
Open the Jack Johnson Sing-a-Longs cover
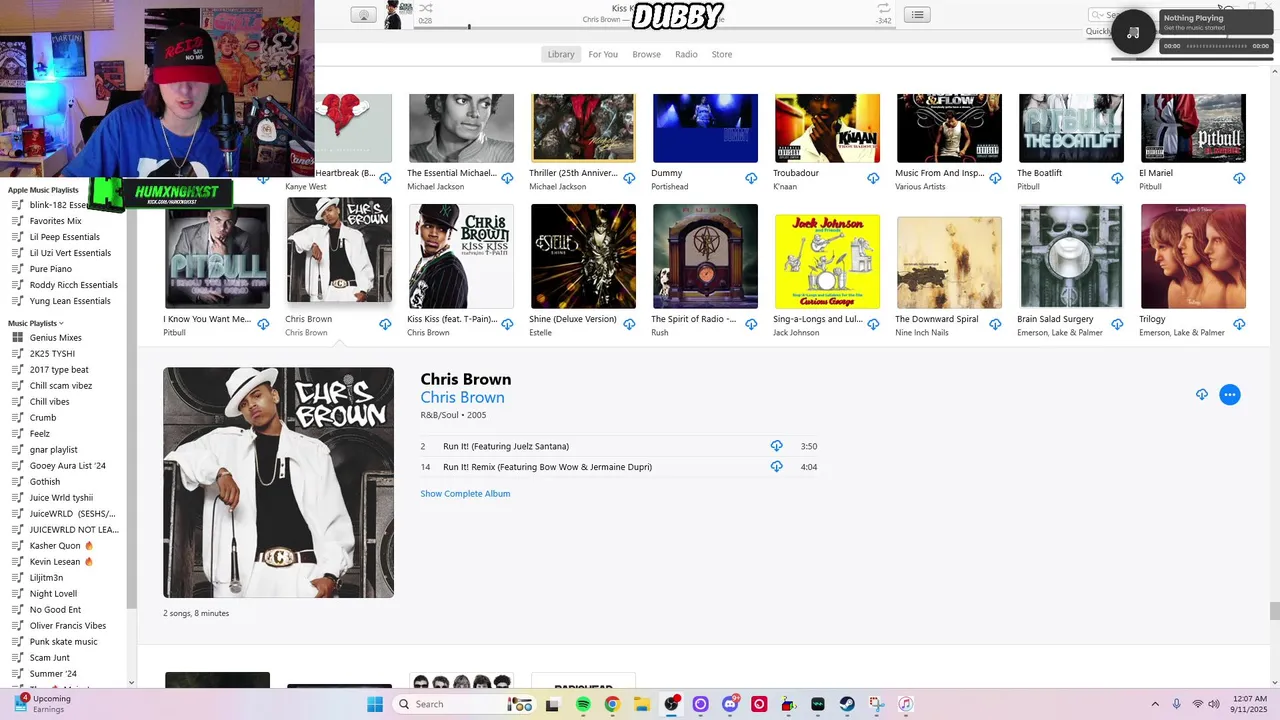coord(827,261)
